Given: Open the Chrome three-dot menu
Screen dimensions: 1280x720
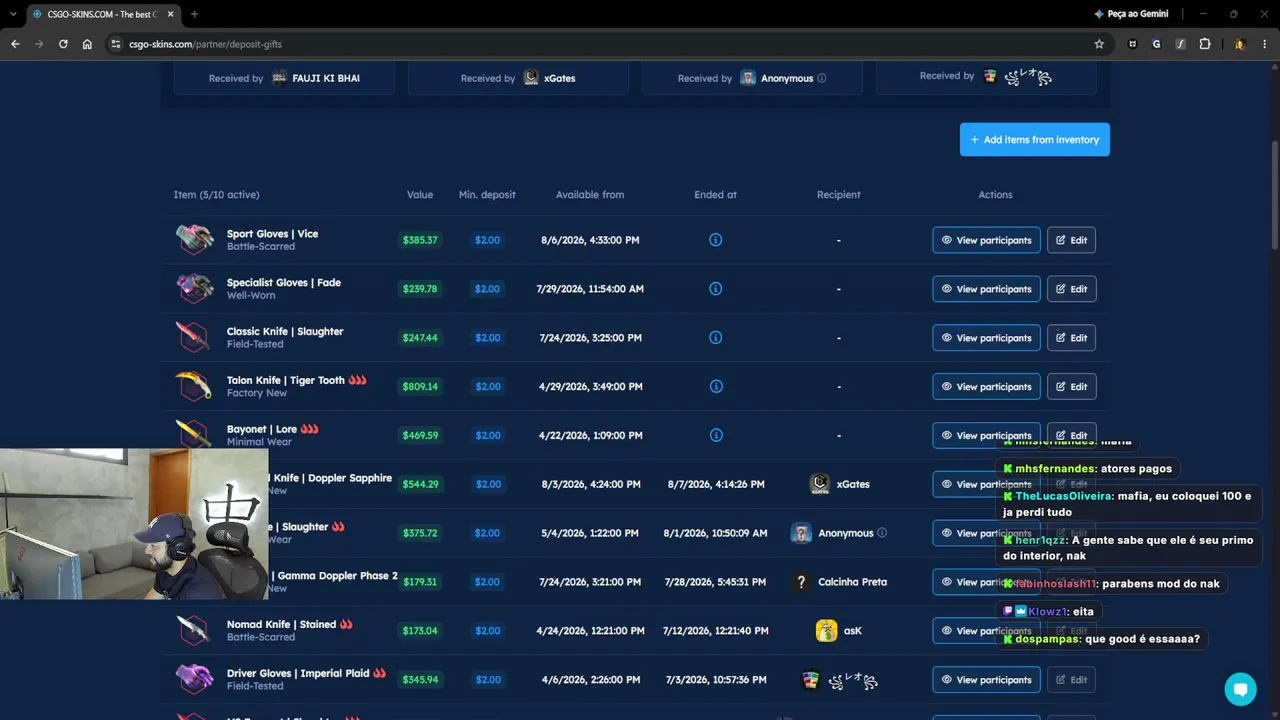Looking at the screenshot, I should click(1265, 44).
